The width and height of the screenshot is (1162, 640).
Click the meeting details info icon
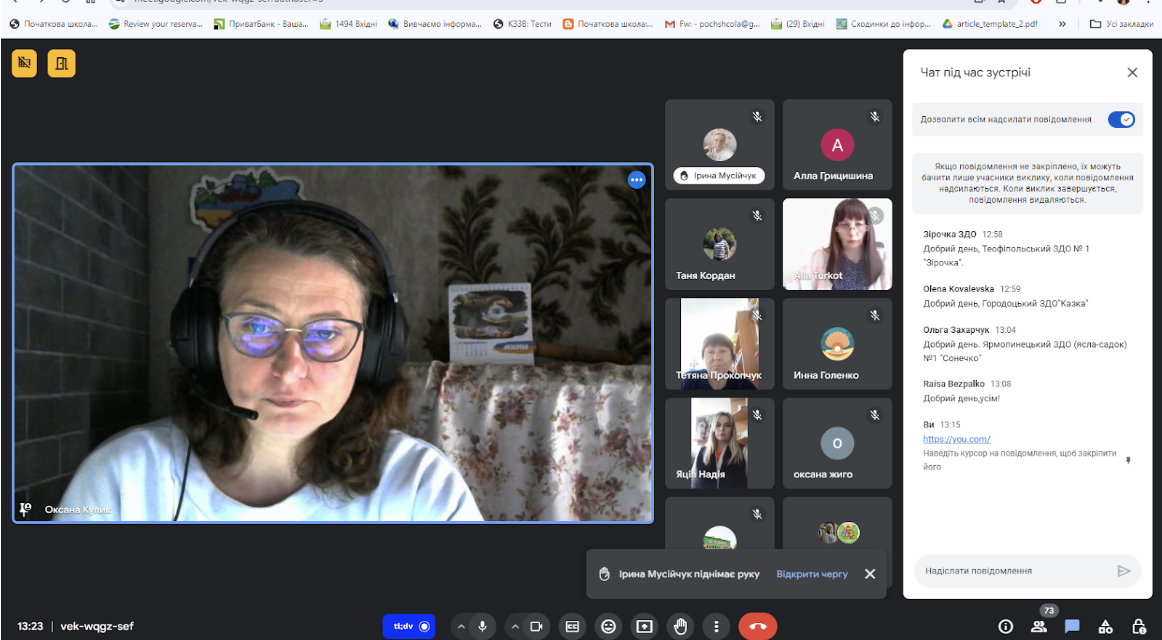(1006, 627)
